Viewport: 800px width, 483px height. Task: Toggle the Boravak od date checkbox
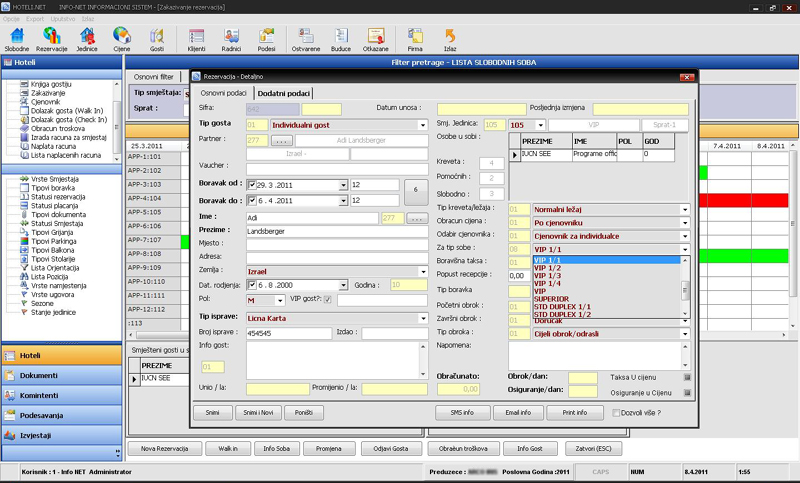click(x=252, y=185)
